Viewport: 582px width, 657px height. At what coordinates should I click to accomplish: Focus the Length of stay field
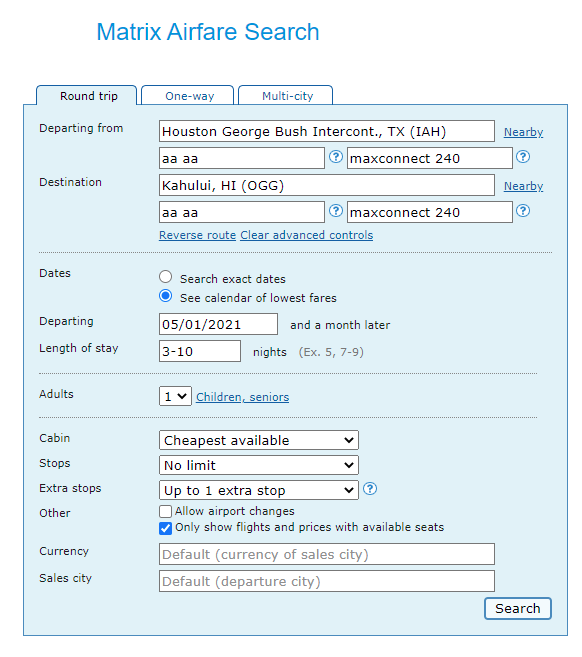coord(200,351)
